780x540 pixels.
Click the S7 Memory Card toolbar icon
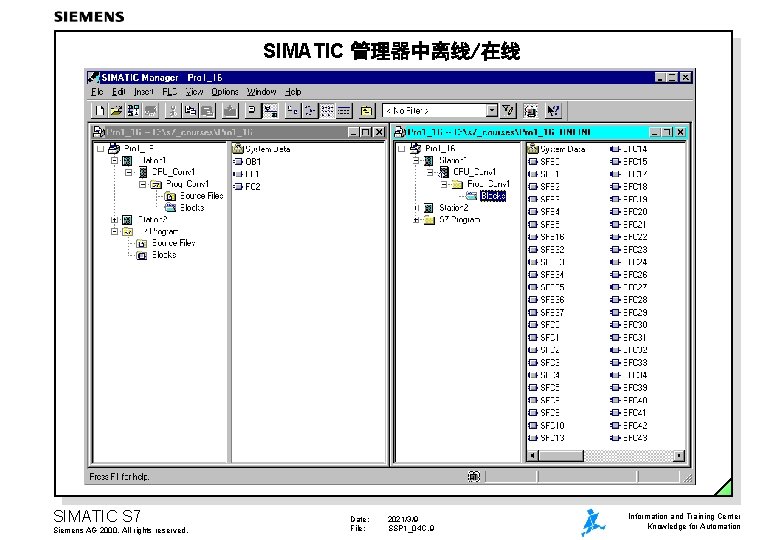[151, 110]
